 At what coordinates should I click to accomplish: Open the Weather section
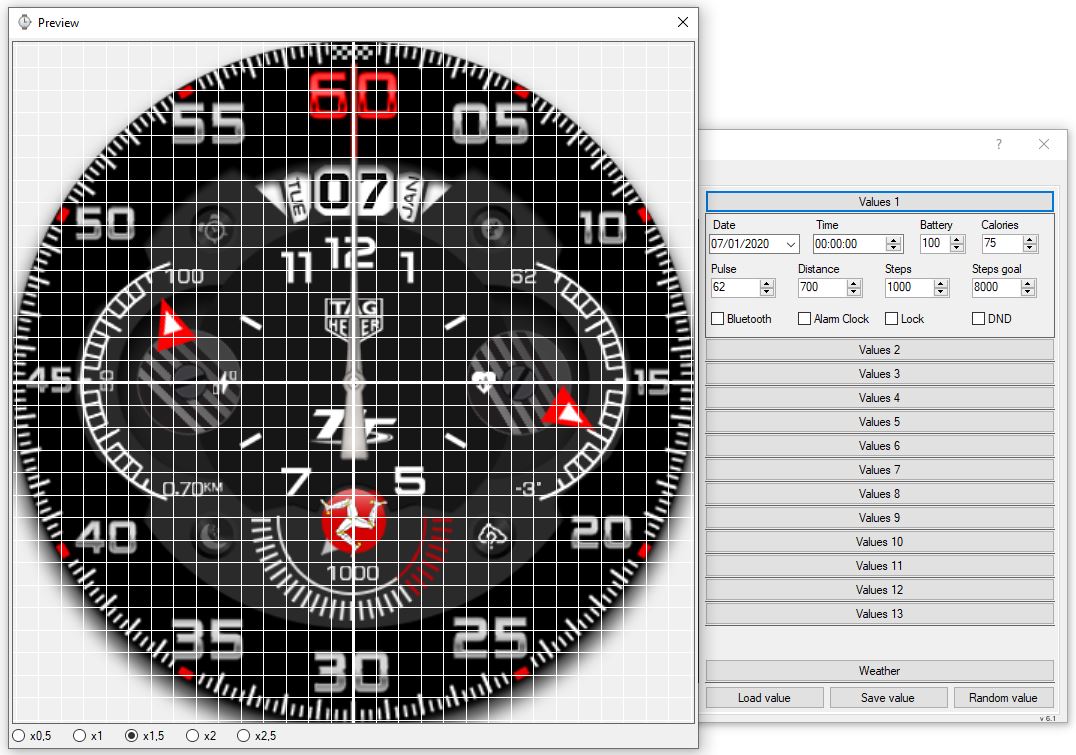879,671
